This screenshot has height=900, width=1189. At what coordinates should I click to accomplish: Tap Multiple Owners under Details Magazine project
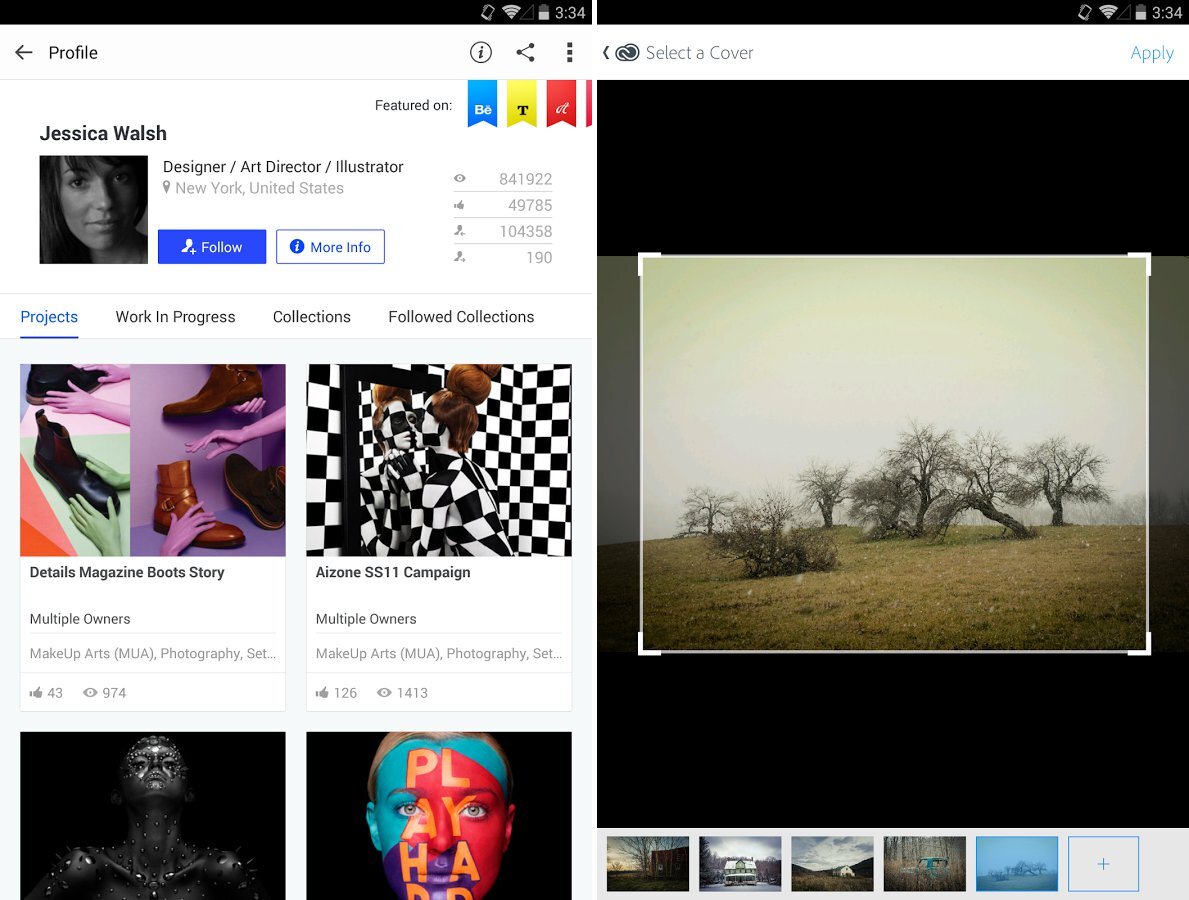pos(80,619)
